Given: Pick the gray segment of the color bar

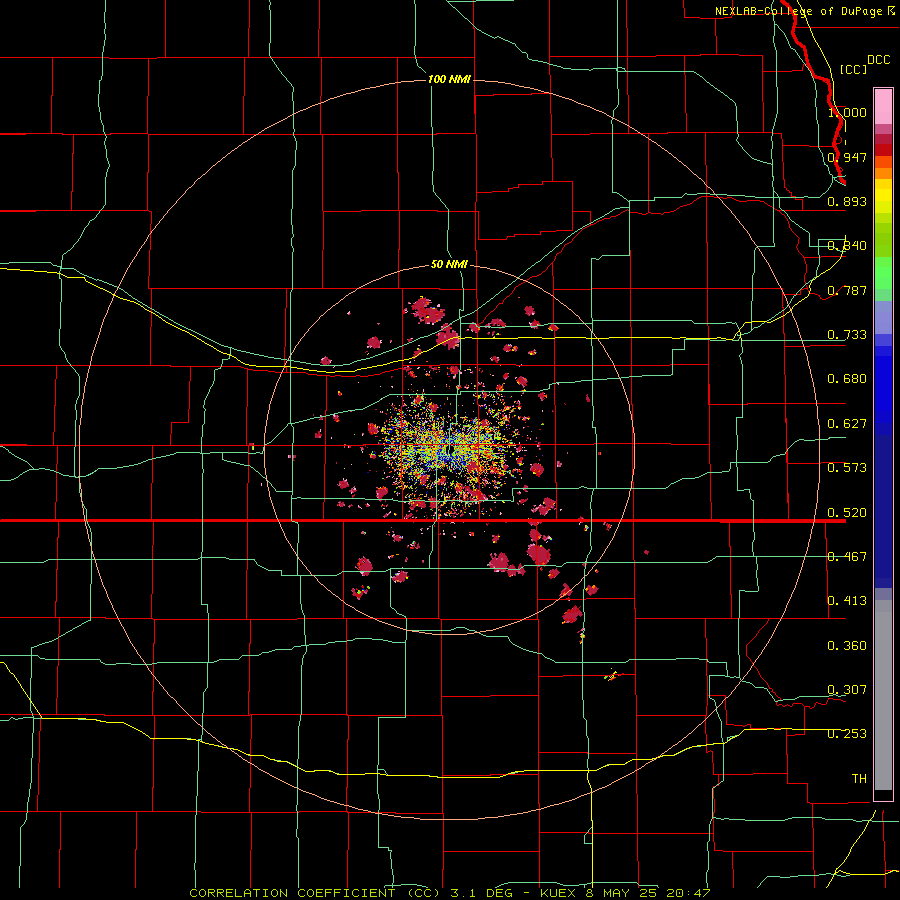Looking at the screenshot, I should tap(883, 695).
